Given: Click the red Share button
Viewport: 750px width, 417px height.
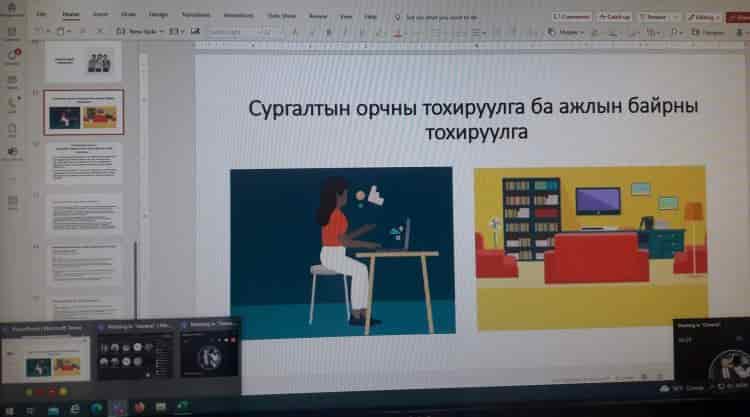Looking at the screenshot, I should pos(739,18).
